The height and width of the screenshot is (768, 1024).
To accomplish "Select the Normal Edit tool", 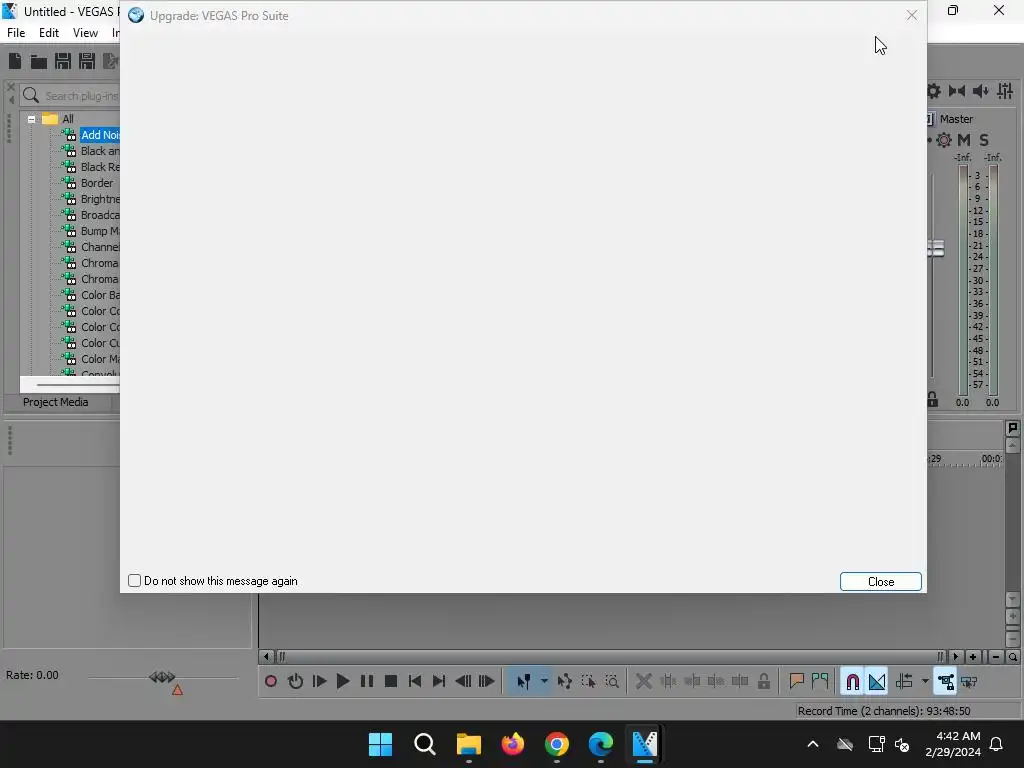I will 524,682.
